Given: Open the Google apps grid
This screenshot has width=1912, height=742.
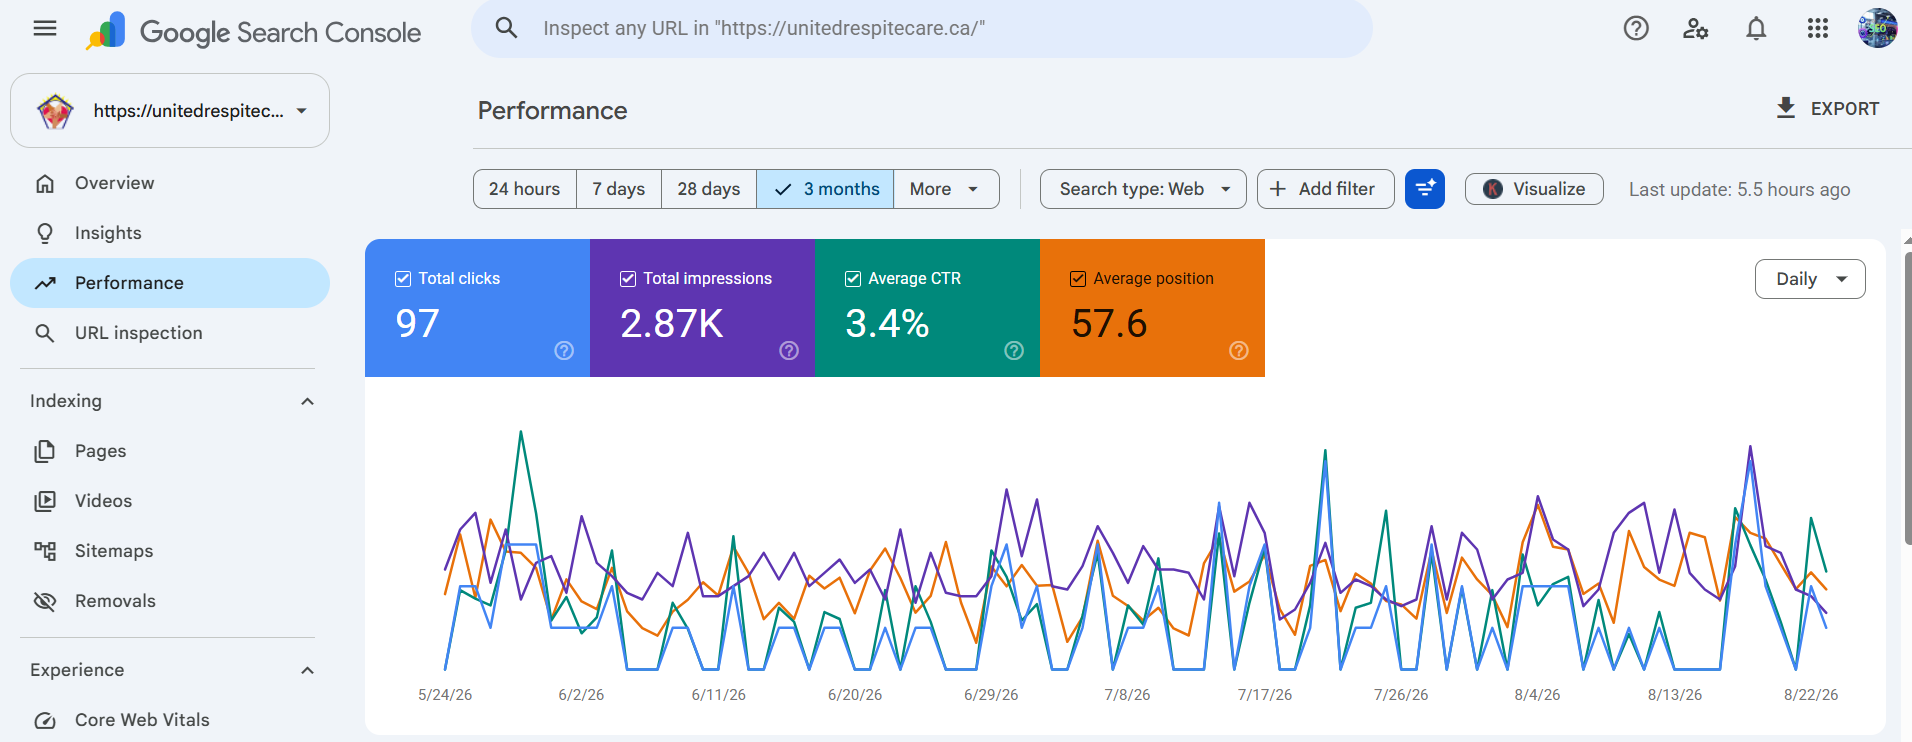Looking at the screenshot, I should 1818,28.
